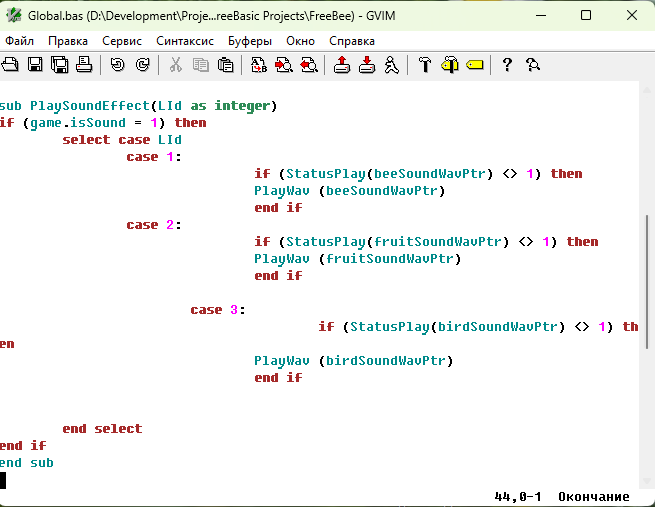Open the Синтаксис menu
The height and width of the screenshot is (507, 655).
(x=185, y=41)
